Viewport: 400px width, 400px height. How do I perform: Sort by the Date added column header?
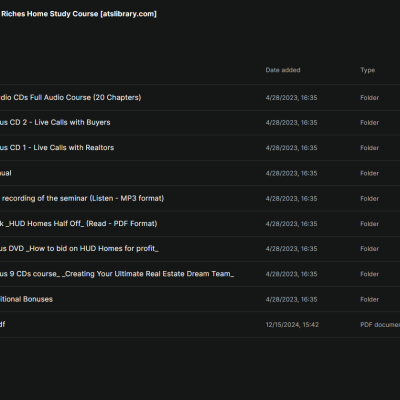click(283, 70)
